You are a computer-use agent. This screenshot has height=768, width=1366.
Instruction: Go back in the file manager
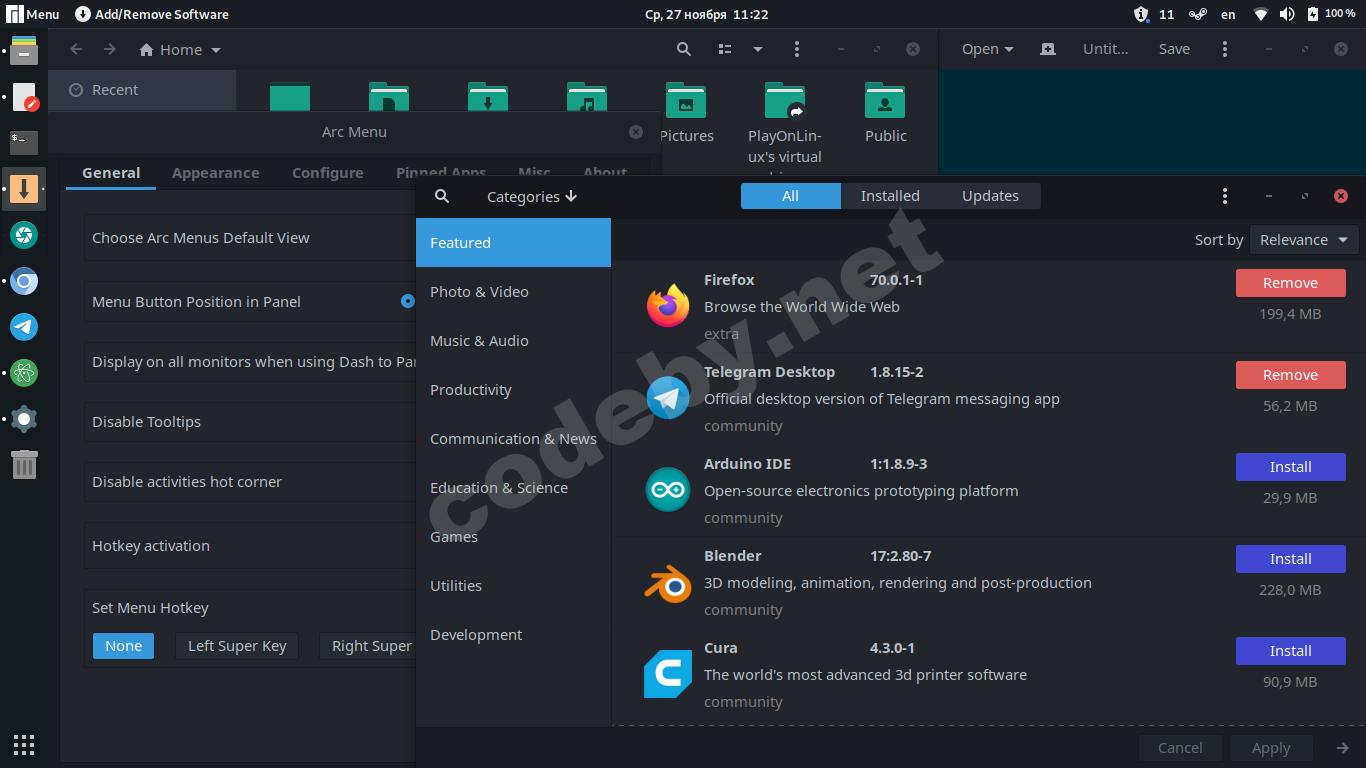pyautogui.click(x=76, y=49)
